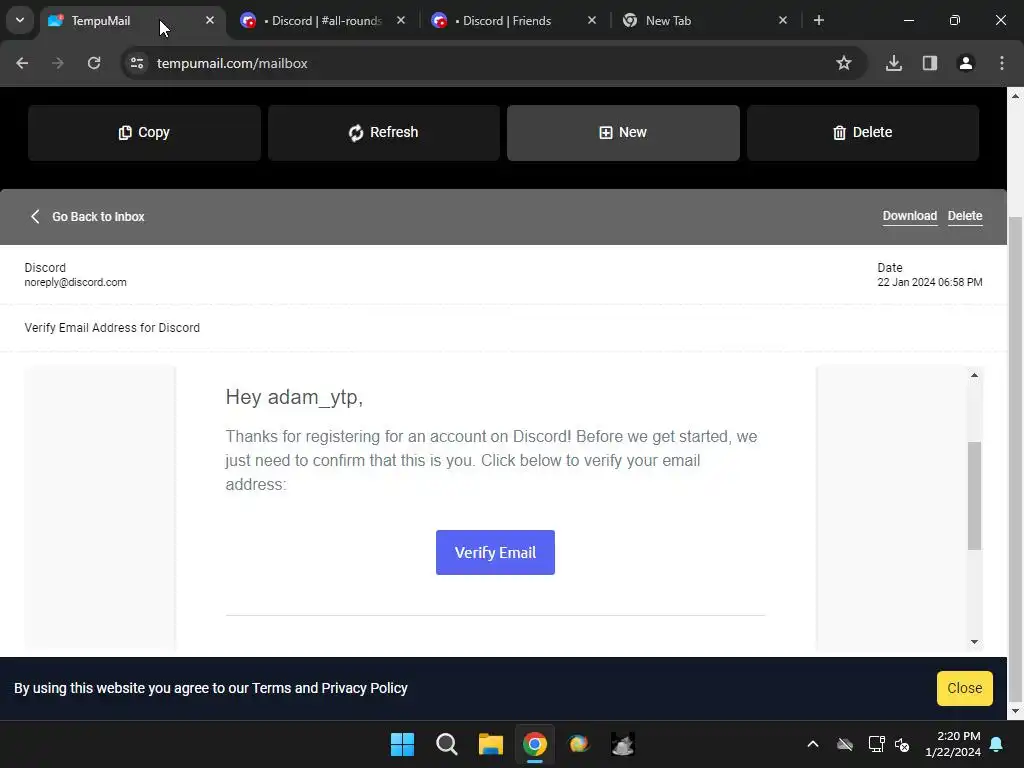Show hidden system tray icons
The height and width of the screenshot is (768, 1024).
813,744
